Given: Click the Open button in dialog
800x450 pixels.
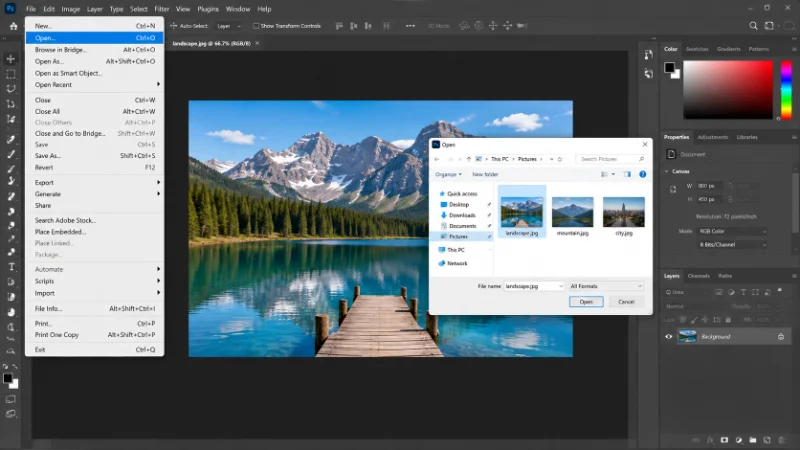Looking at the screenshot, I should (x=586, y=302).
